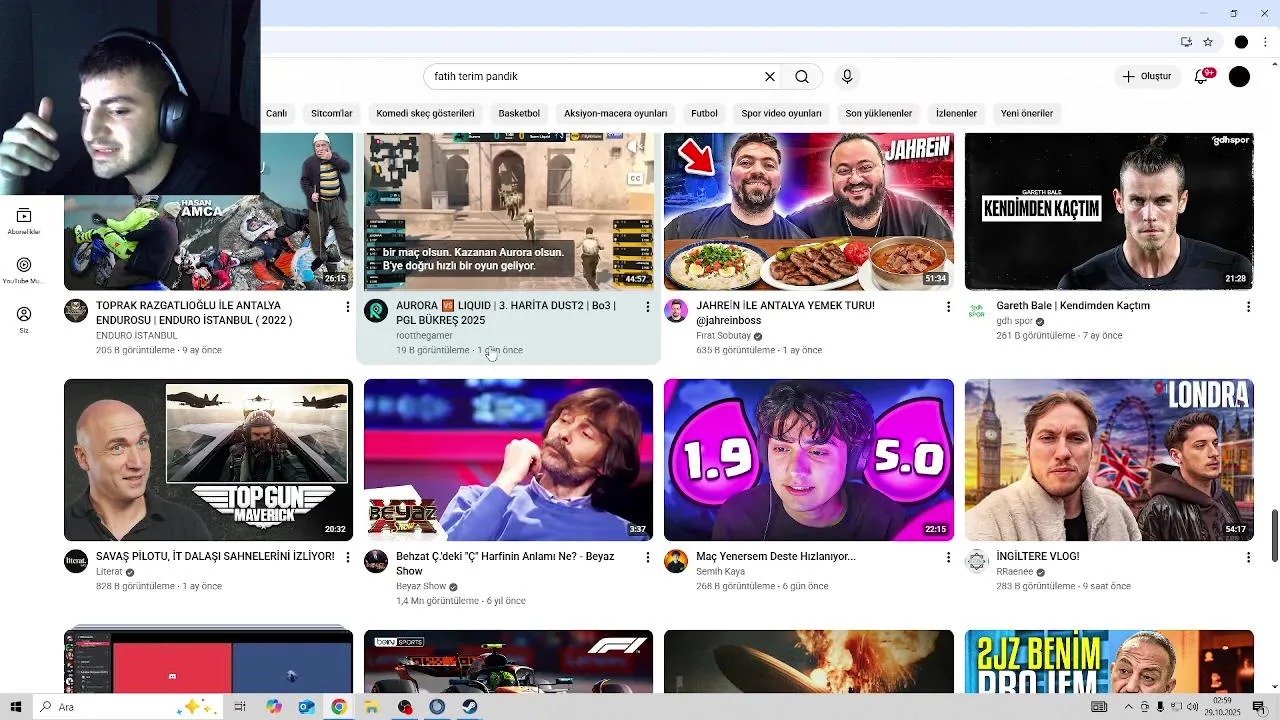
Task: Open File Explorer from the taskbar
Action: [371, 707]
